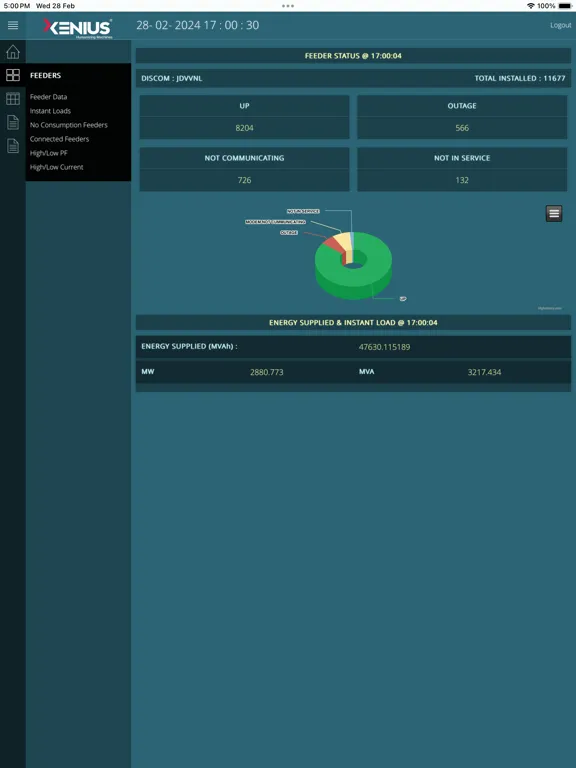Click DISCOM : JDVVNL text

pyautogui.click(x=171, y=78)
